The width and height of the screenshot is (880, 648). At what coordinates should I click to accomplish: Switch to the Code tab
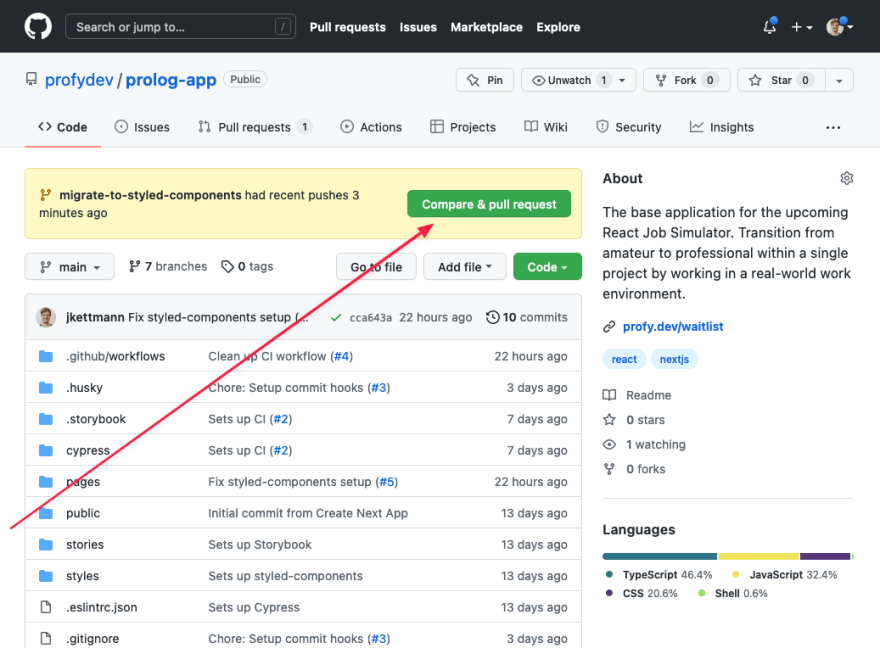62,127
